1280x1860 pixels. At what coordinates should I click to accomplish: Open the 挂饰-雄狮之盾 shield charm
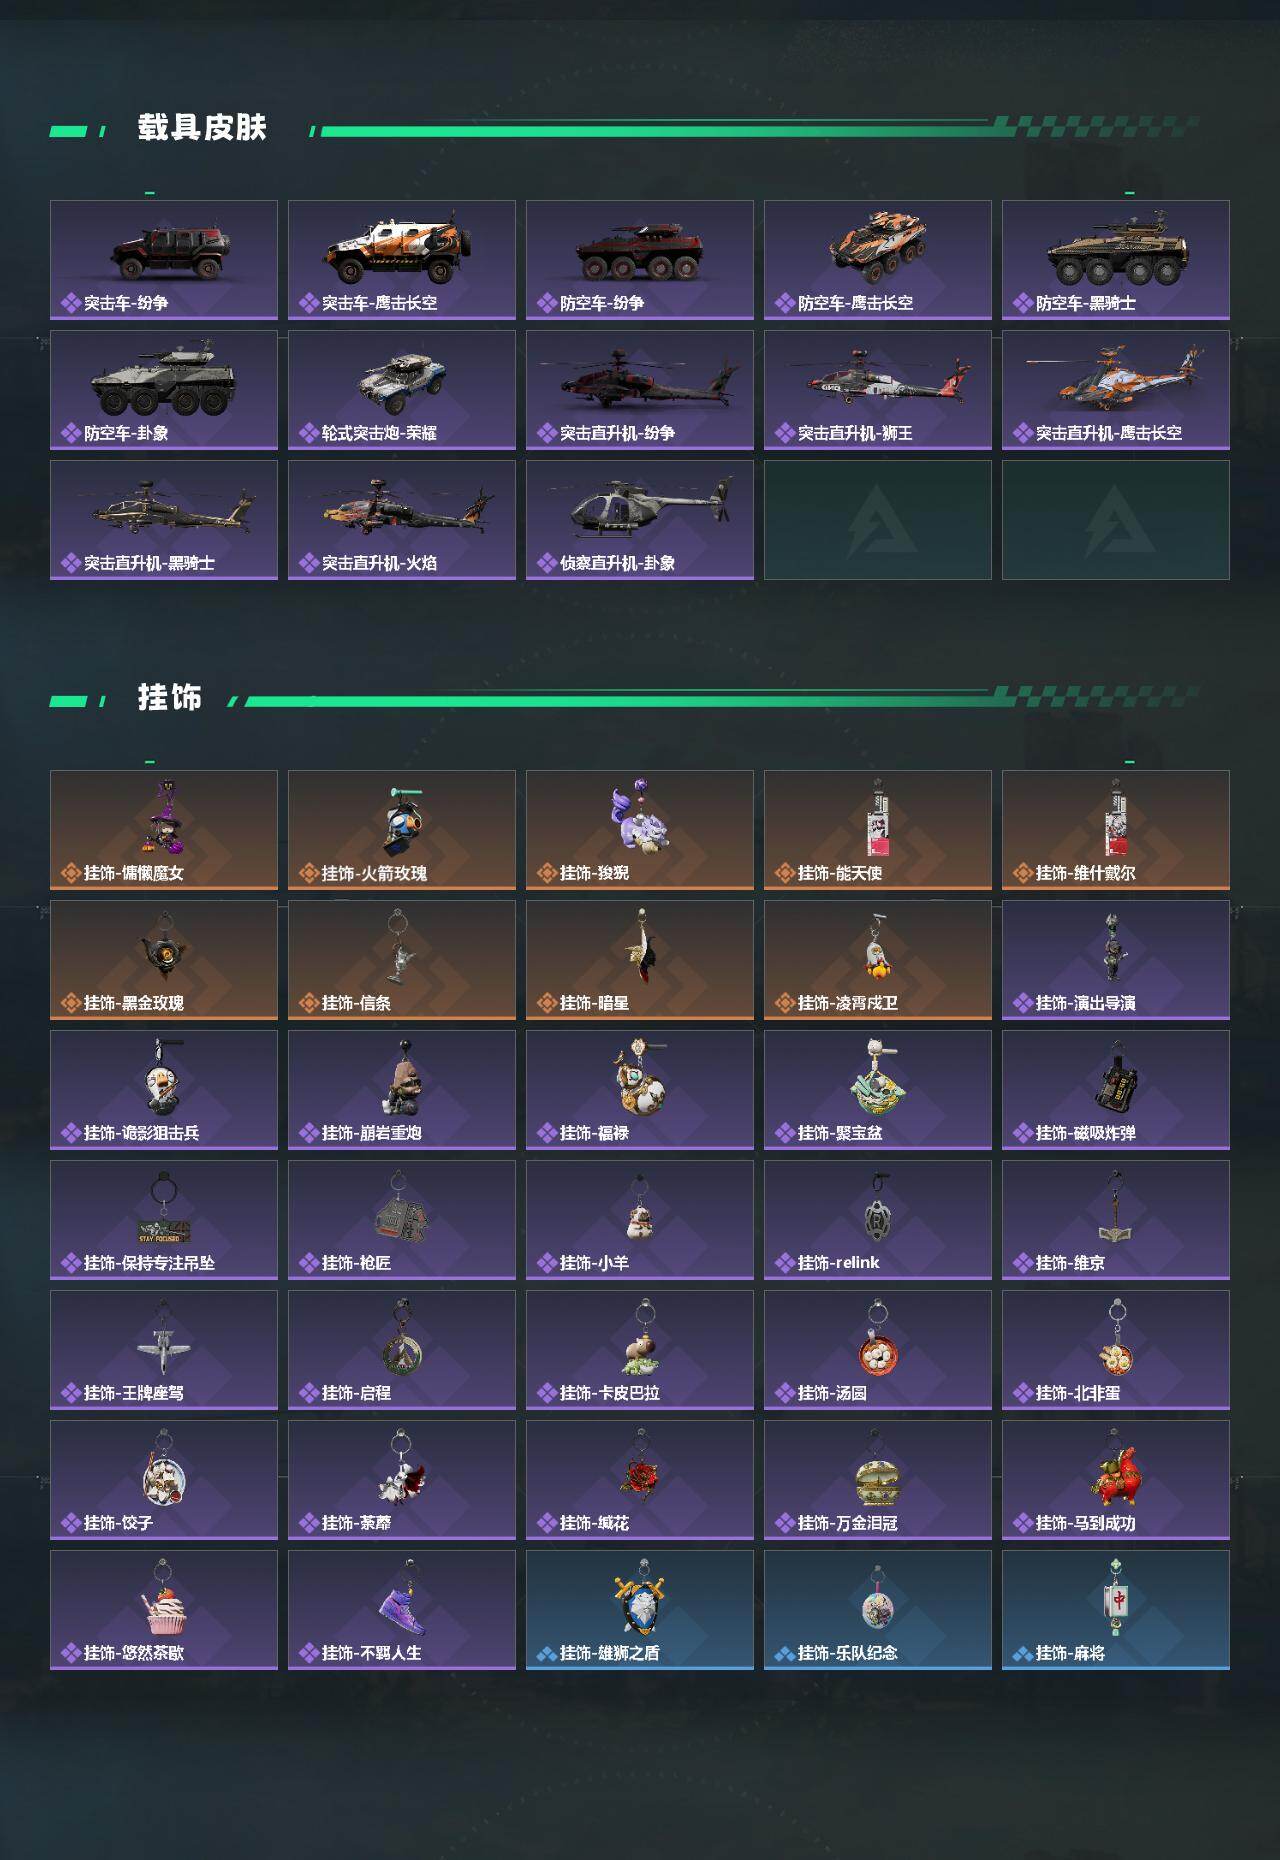tap(640, 1610)
